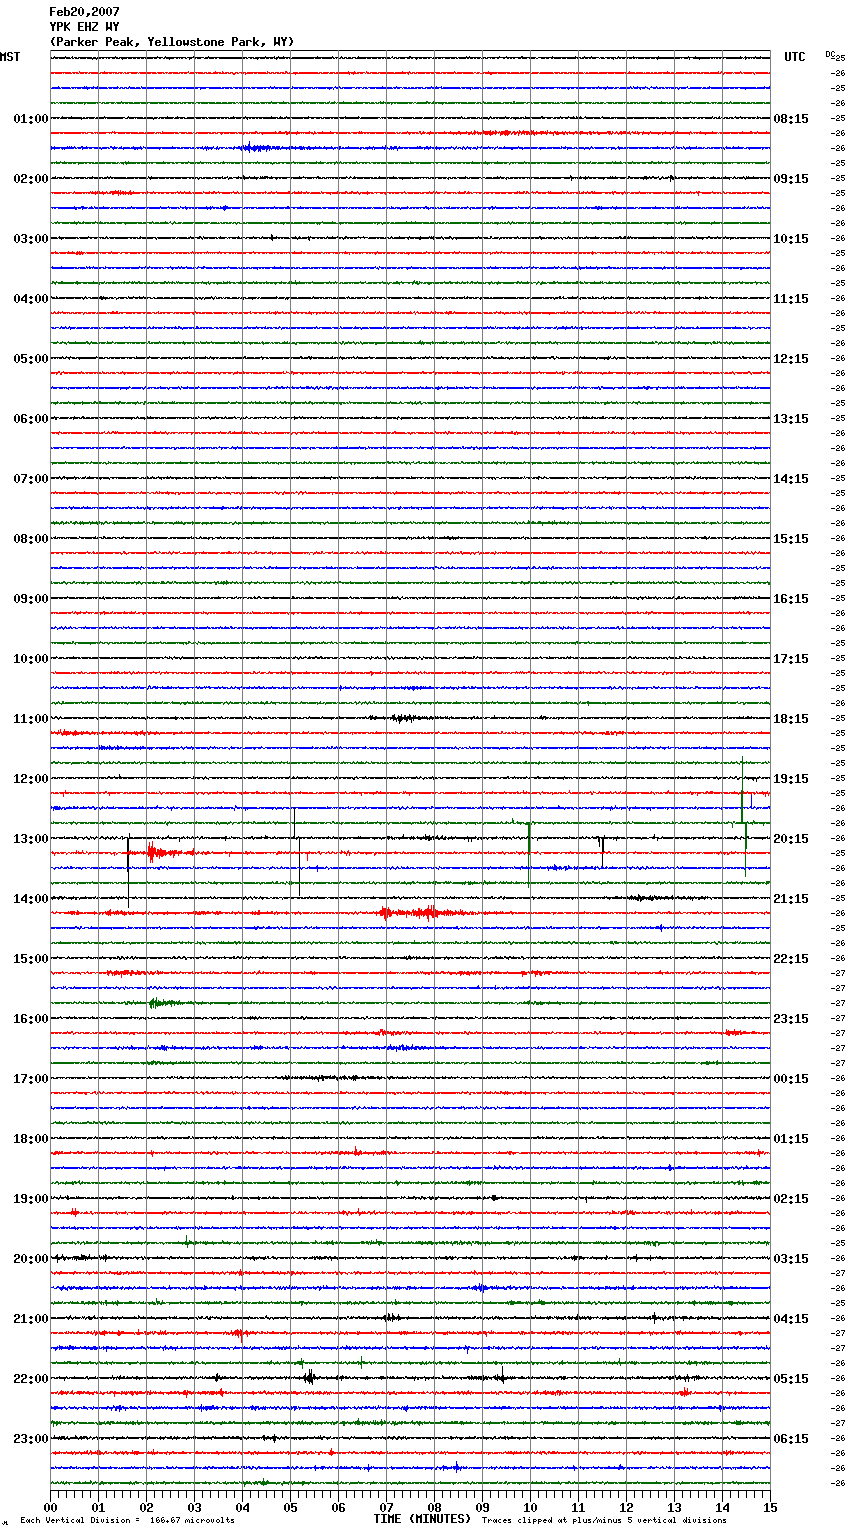Image resolution: width=850 pixels, height=1534 pixels.
Task: Select the 17:00 MST time label
Action: (x=31, y=1079)
